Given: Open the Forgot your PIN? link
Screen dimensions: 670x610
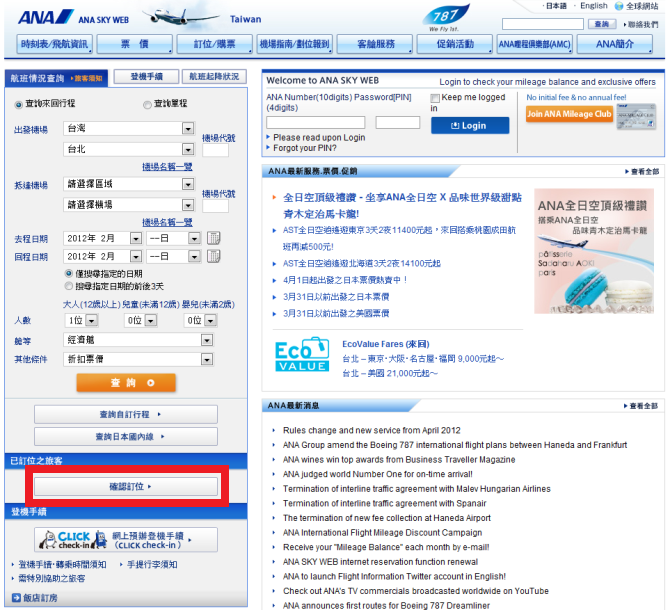Looking at the screenshot, I should [x=305, y=148].
